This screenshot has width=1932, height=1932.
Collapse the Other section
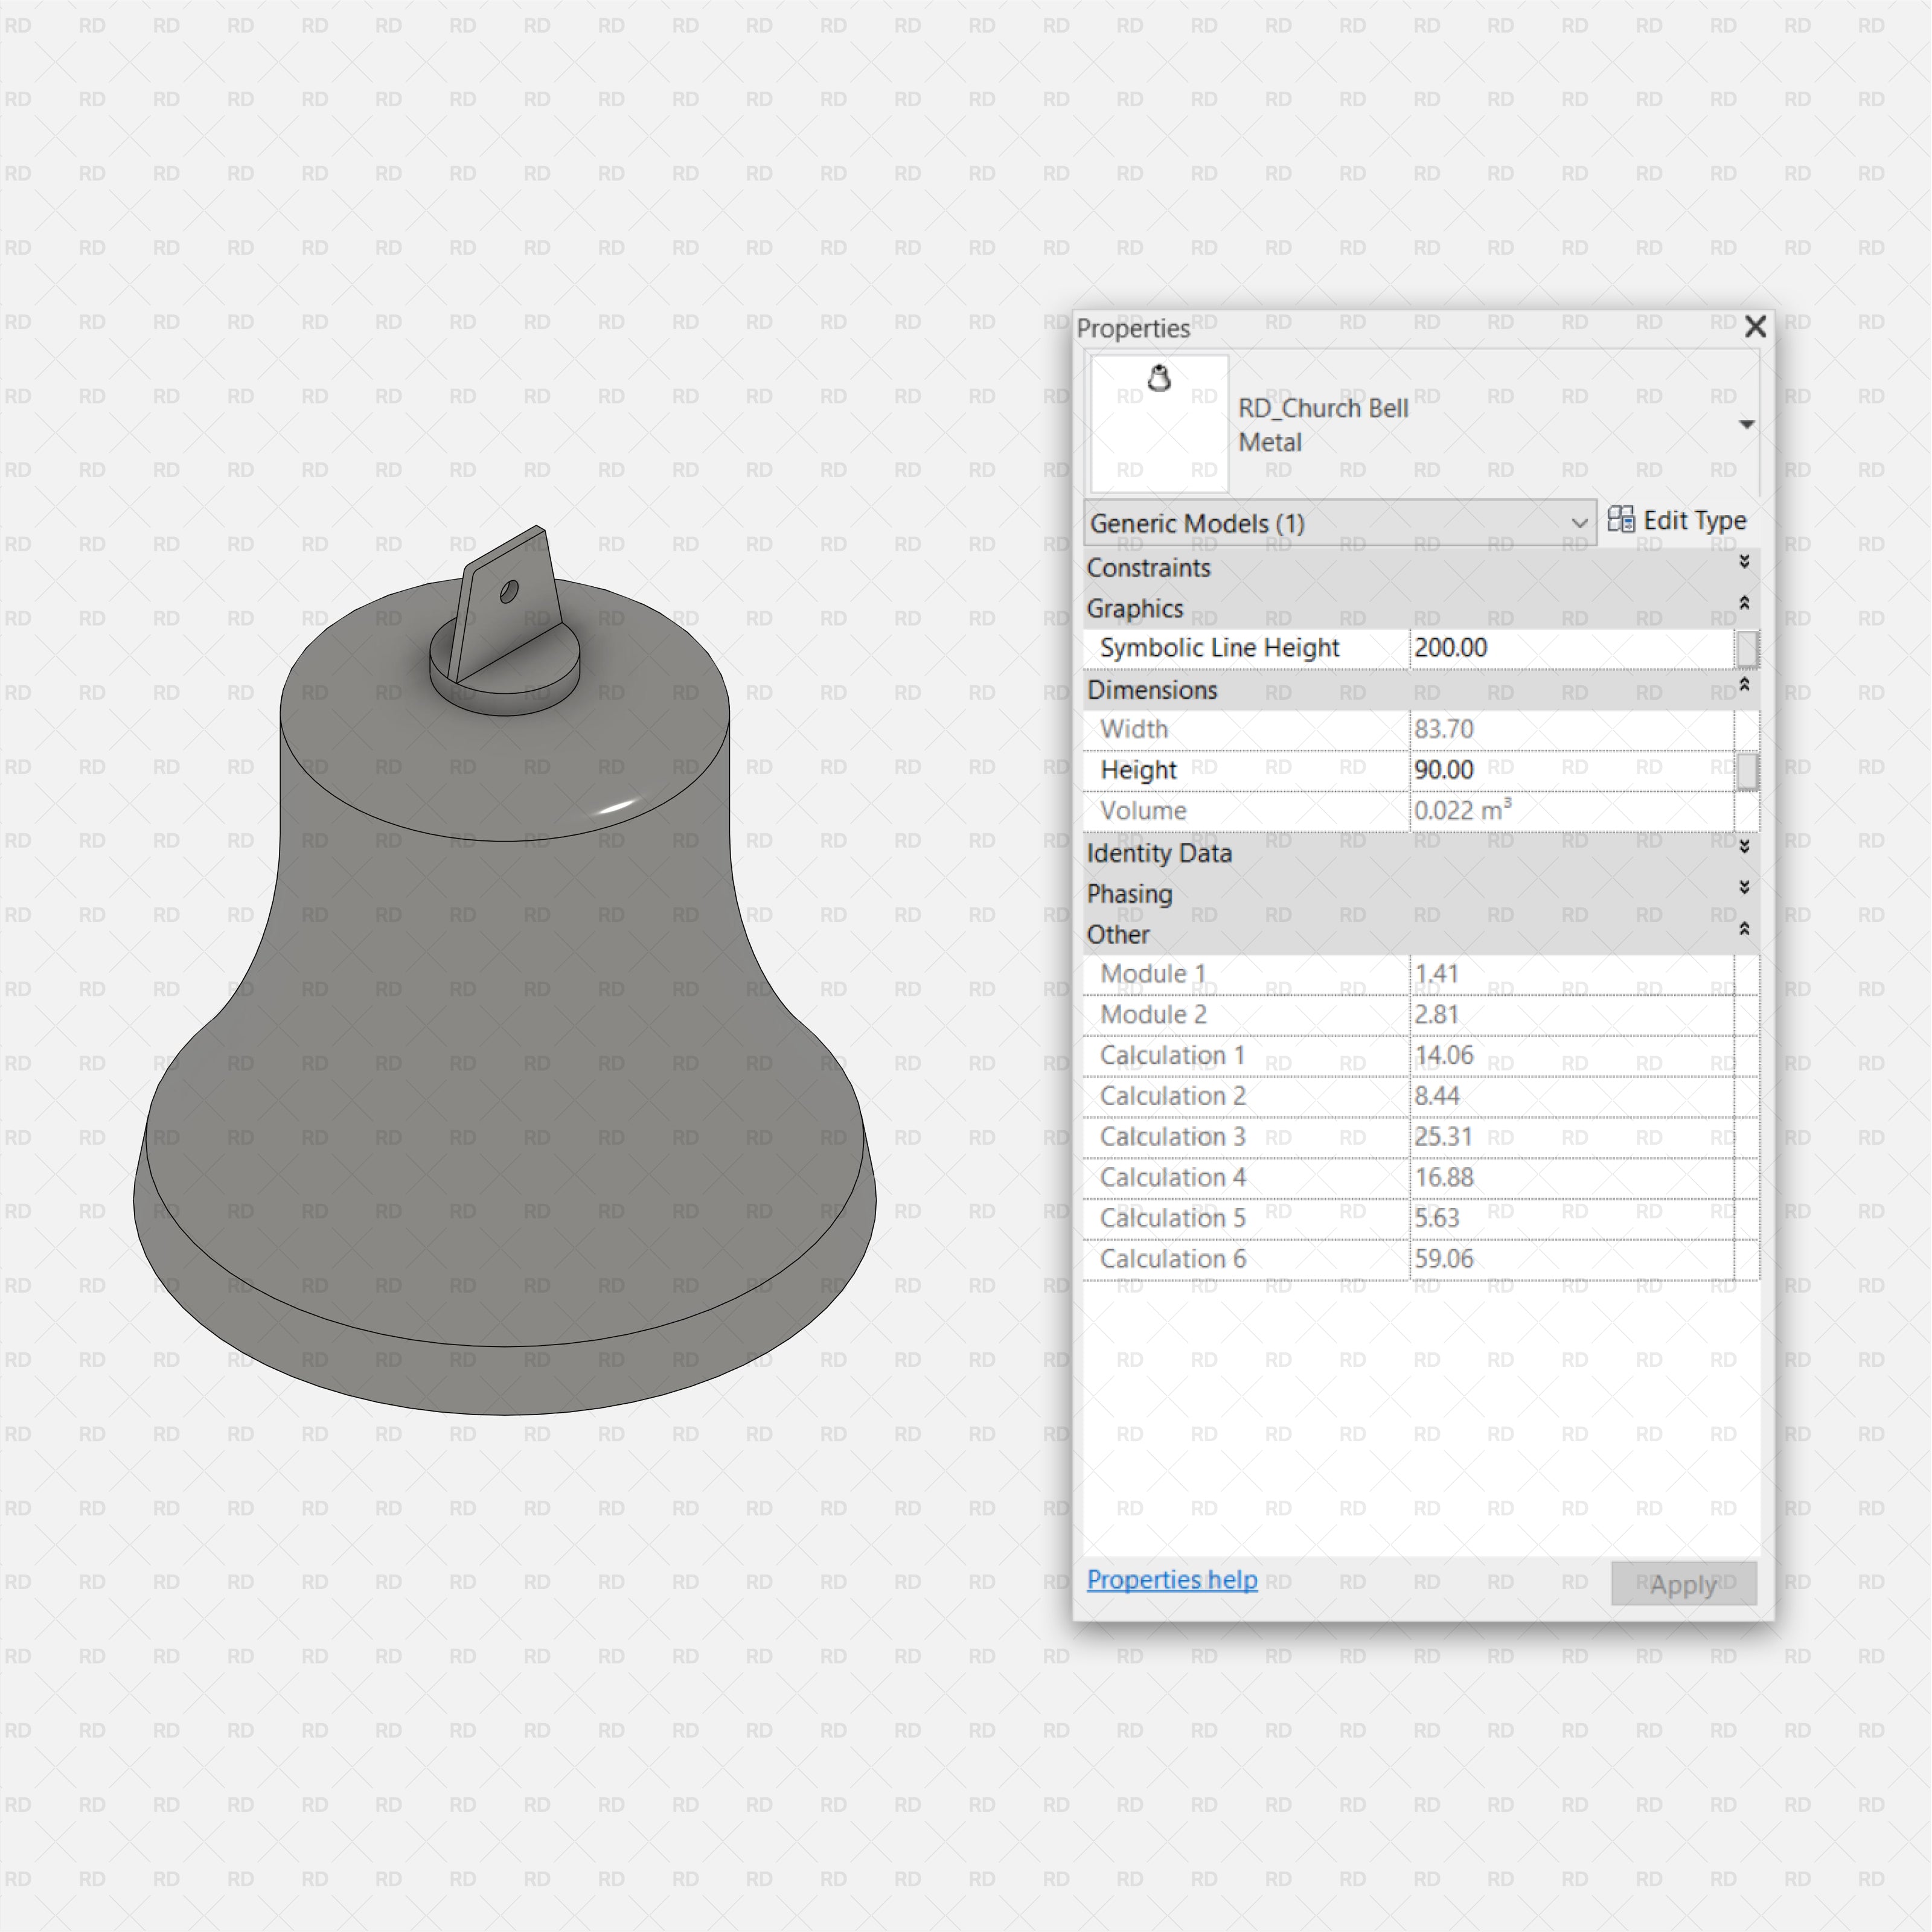pos(1743,929)
